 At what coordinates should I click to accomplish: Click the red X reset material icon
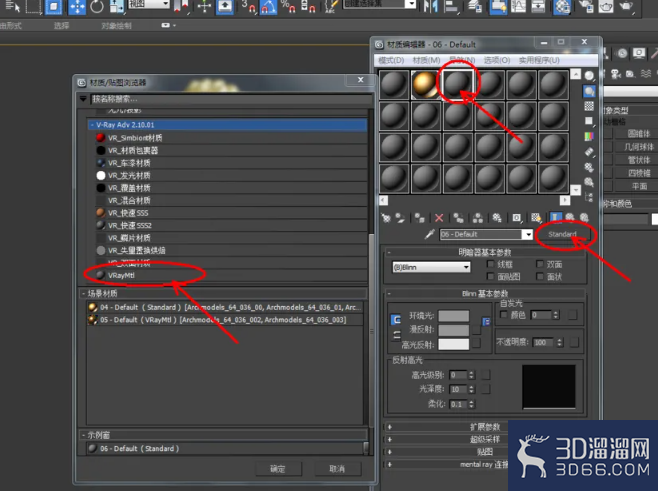tap(439, 218)
